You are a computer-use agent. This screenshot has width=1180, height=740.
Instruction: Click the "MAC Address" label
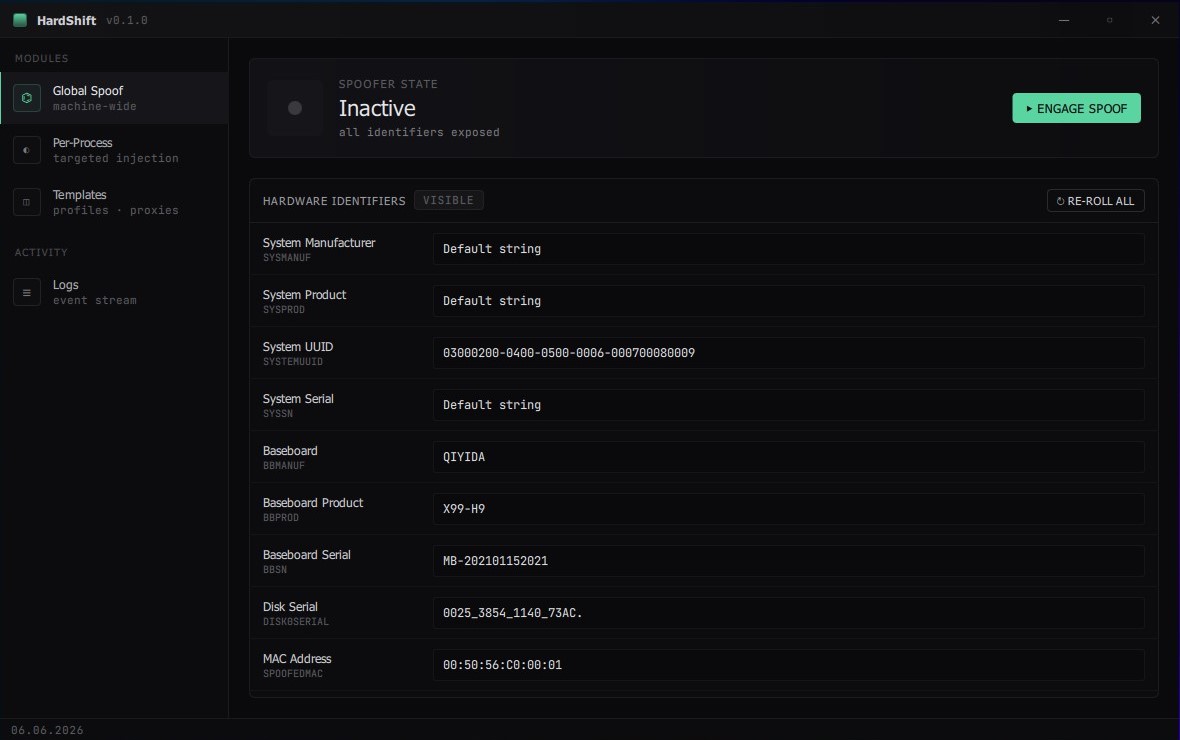coord(297,658)
